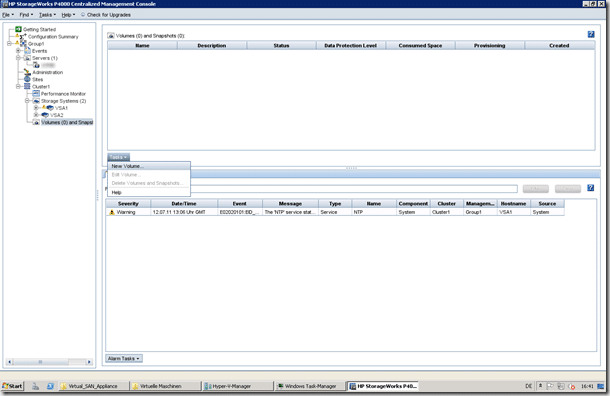This screenshot has width=610, height=396.
Task: Open the Events node icon
Action: [x=27, y=51]
